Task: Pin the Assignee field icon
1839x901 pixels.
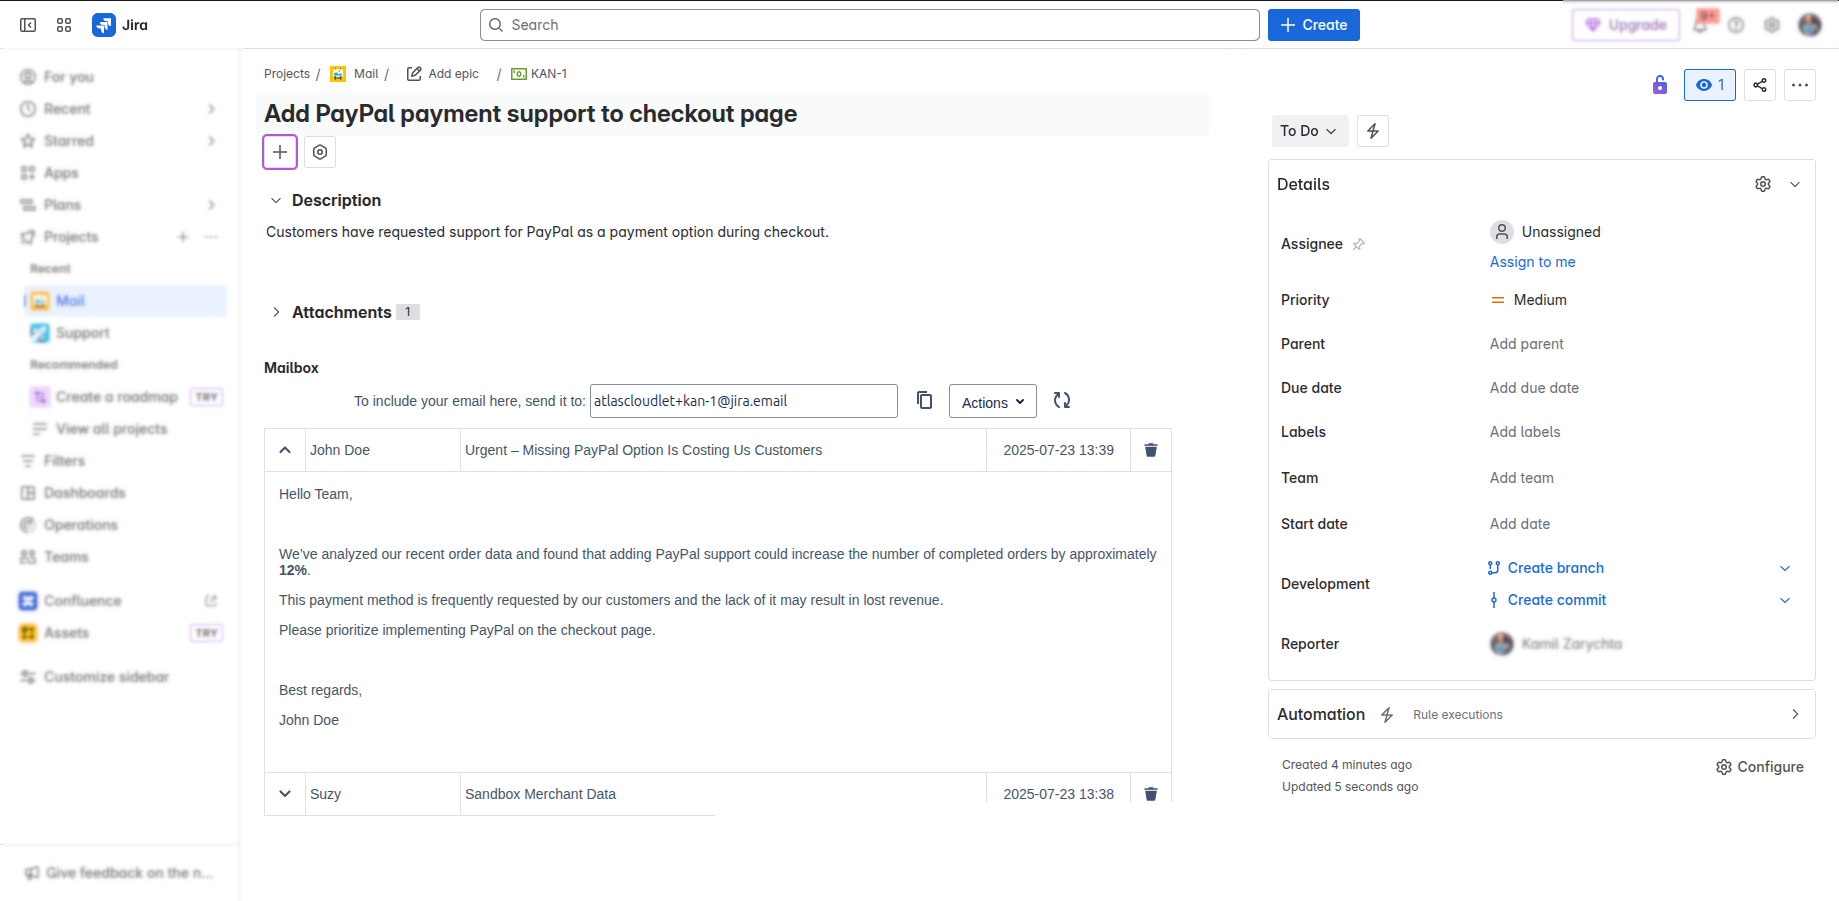Action: [1359, 244]
